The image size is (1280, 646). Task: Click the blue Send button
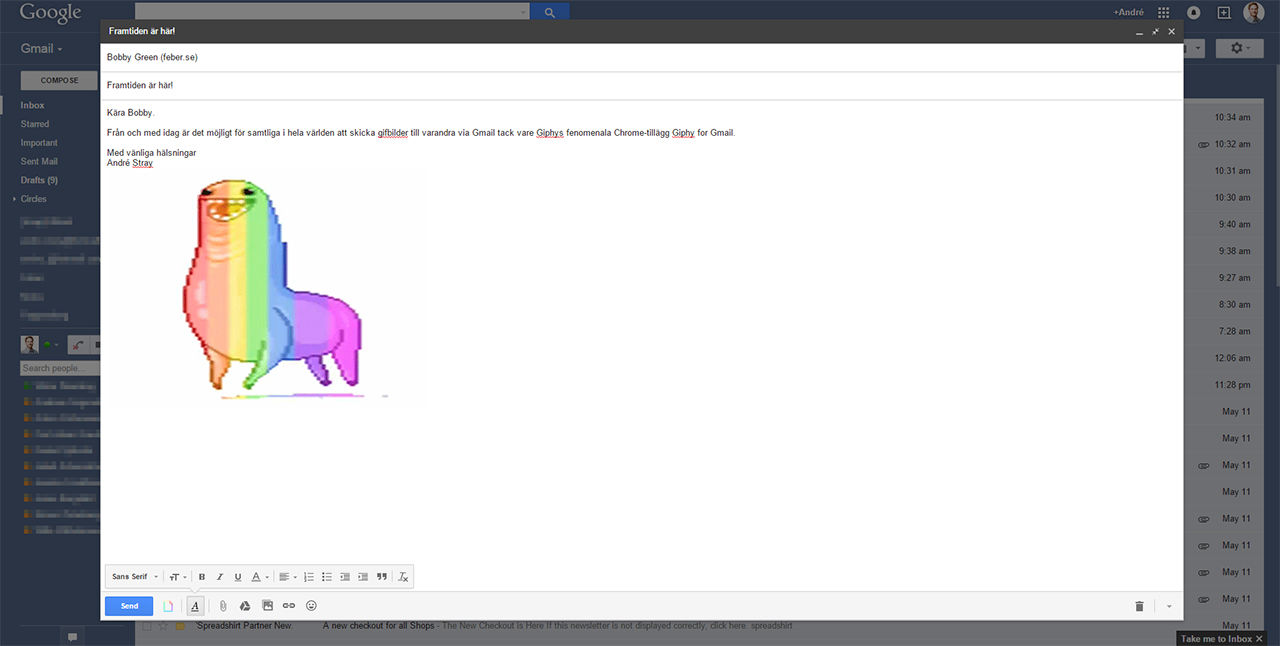[x=129, y=606]
